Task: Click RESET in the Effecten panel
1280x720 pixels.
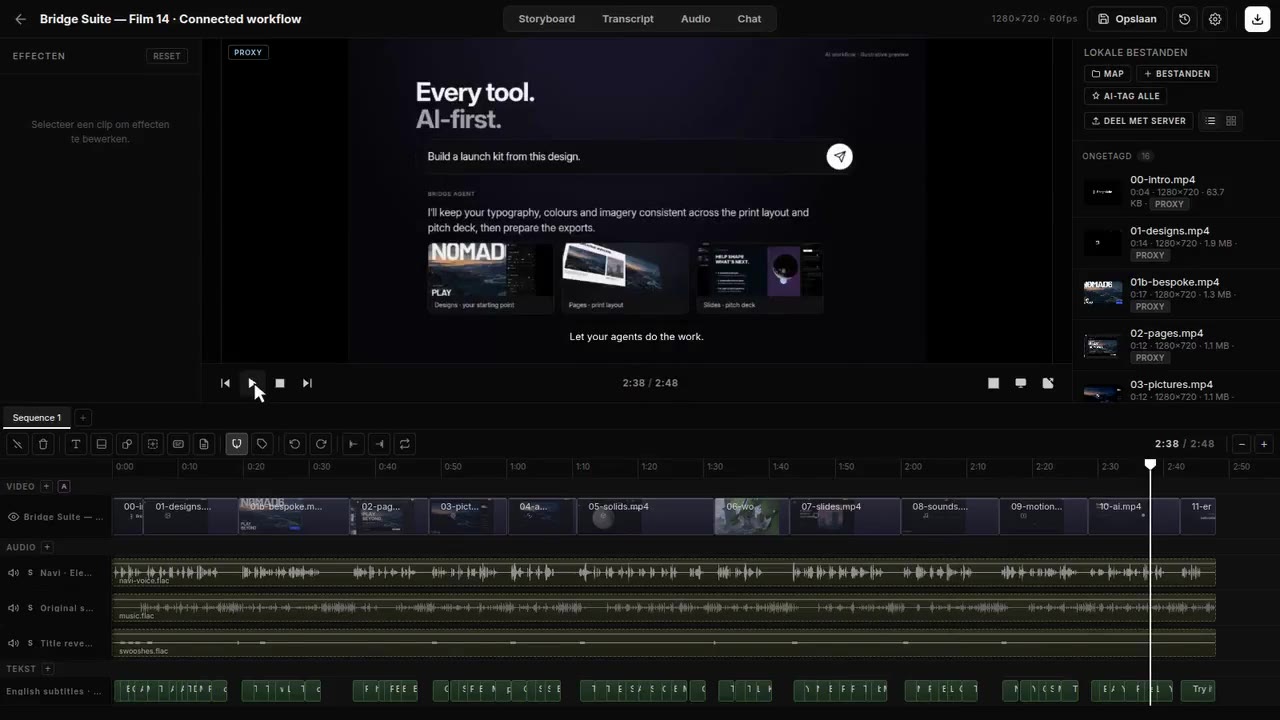Action: pos(167,56)
